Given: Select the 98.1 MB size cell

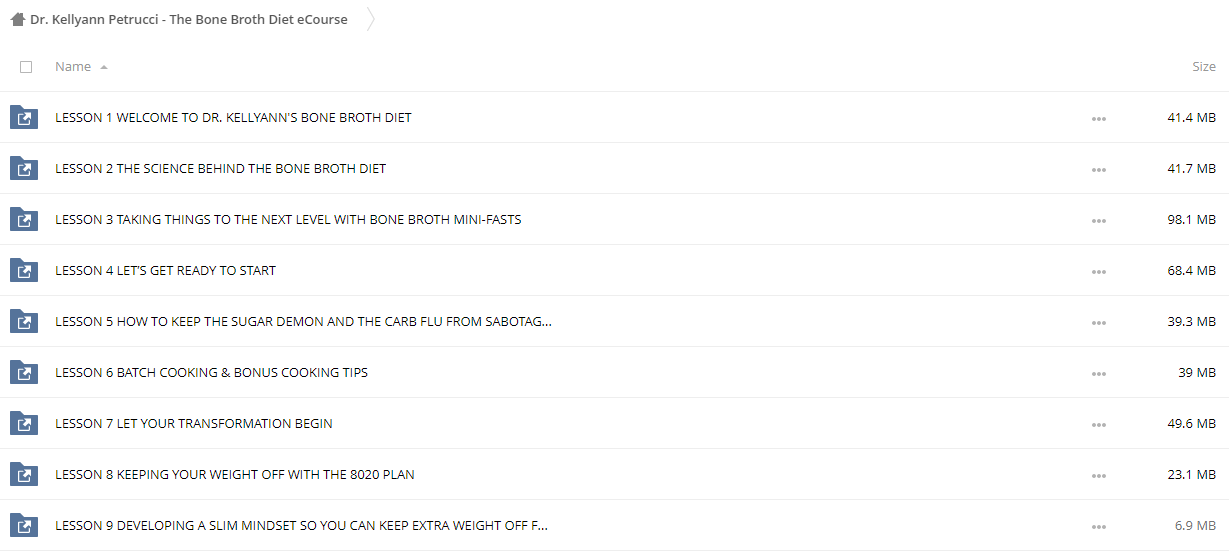Looking at the screenshot, I should coord(1192,220).
